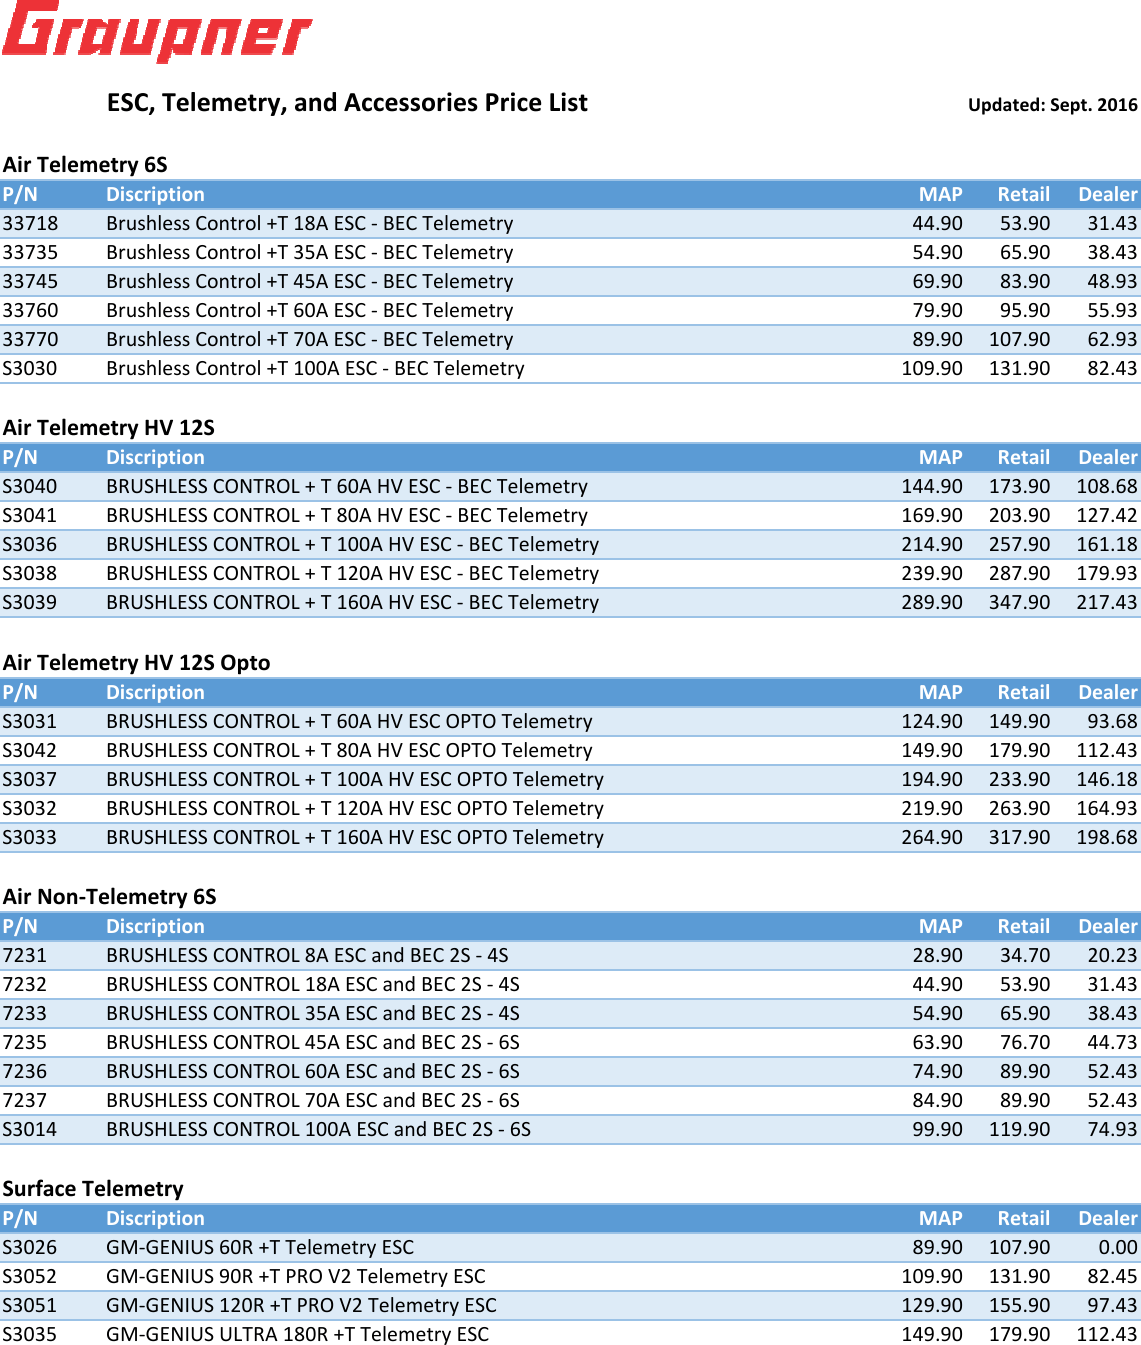The width and height of the screenshot is (1141, 1345).
Task: Select S3031 60A HV ESC OPTO Telemetry row
Action: 330,721
